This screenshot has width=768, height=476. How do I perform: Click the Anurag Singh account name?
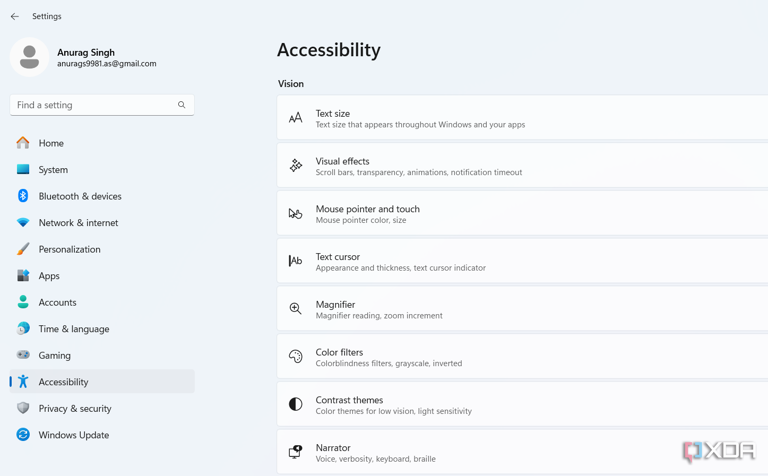[x=86, y=52]
